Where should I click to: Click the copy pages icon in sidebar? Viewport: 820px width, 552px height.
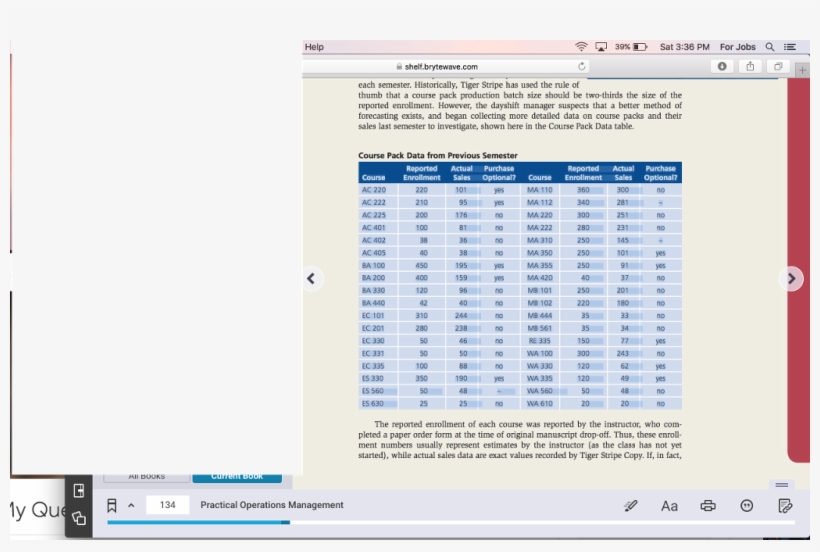click(x=79, y=518)
